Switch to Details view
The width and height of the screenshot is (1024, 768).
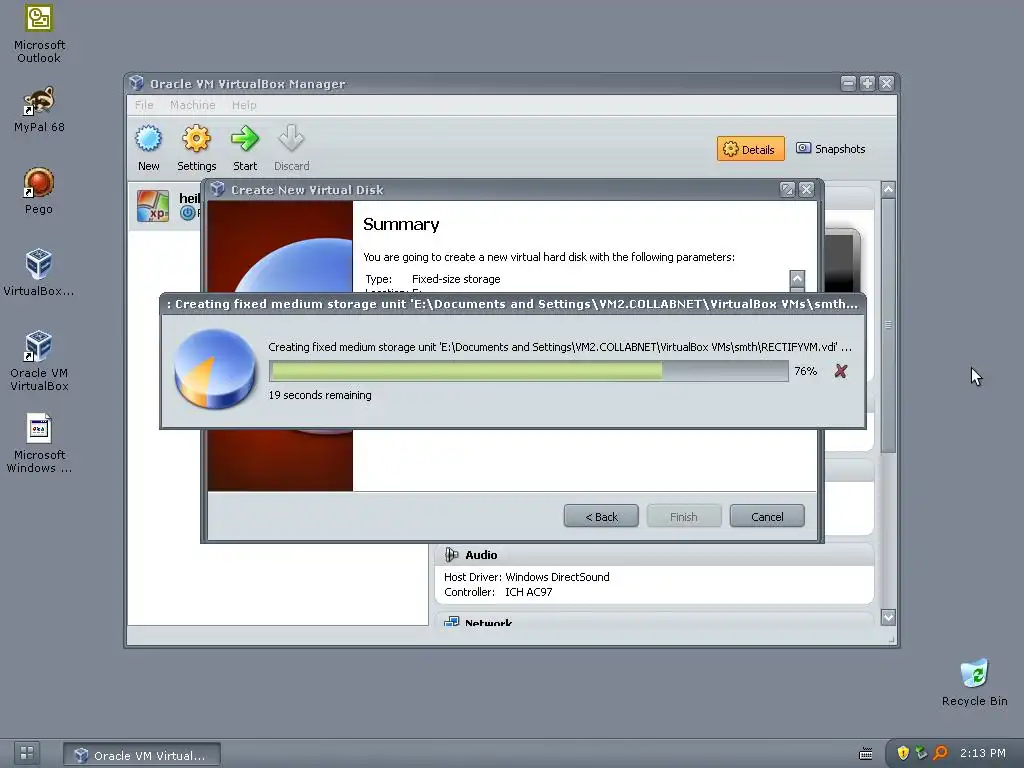(750, 149)
